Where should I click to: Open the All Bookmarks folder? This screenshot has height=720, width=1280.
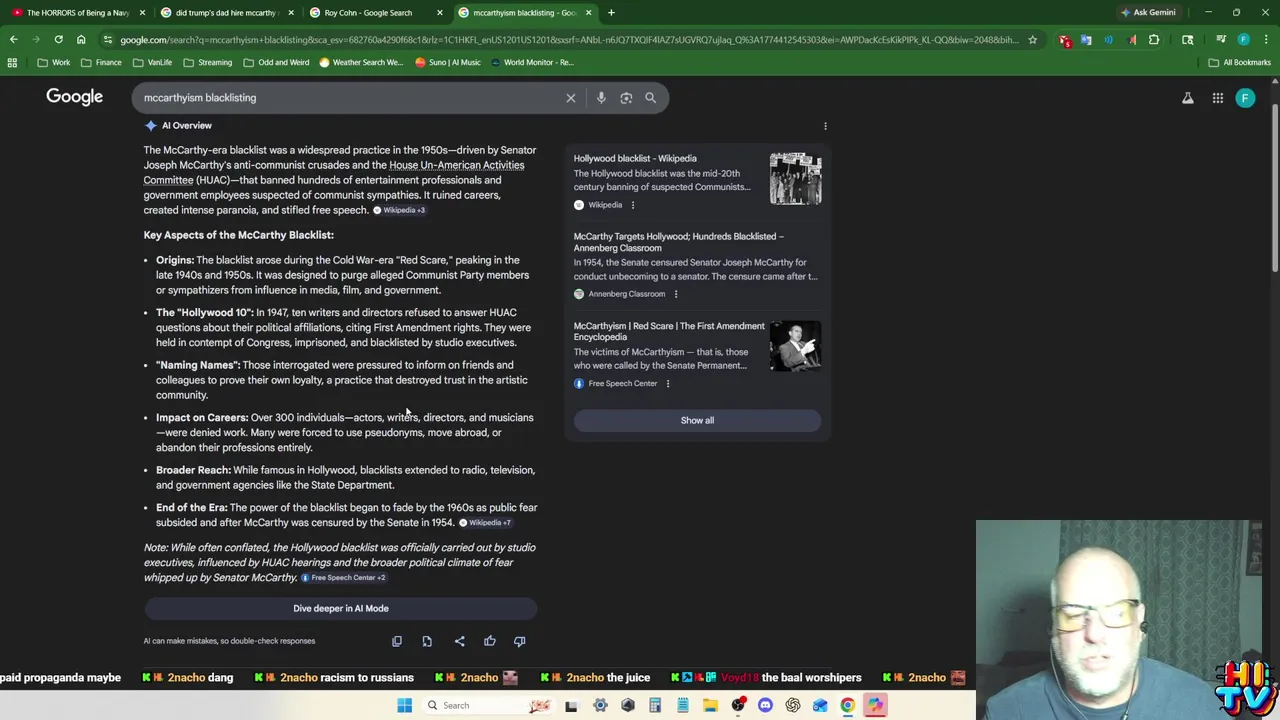coord(1239,62)
